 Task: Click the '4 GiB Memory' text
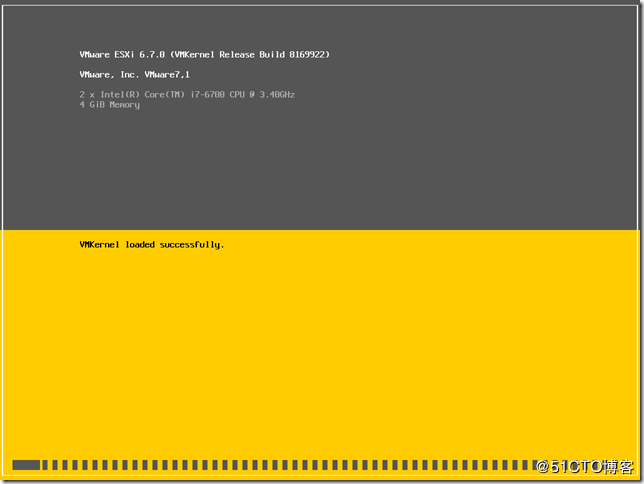point(110,105)
